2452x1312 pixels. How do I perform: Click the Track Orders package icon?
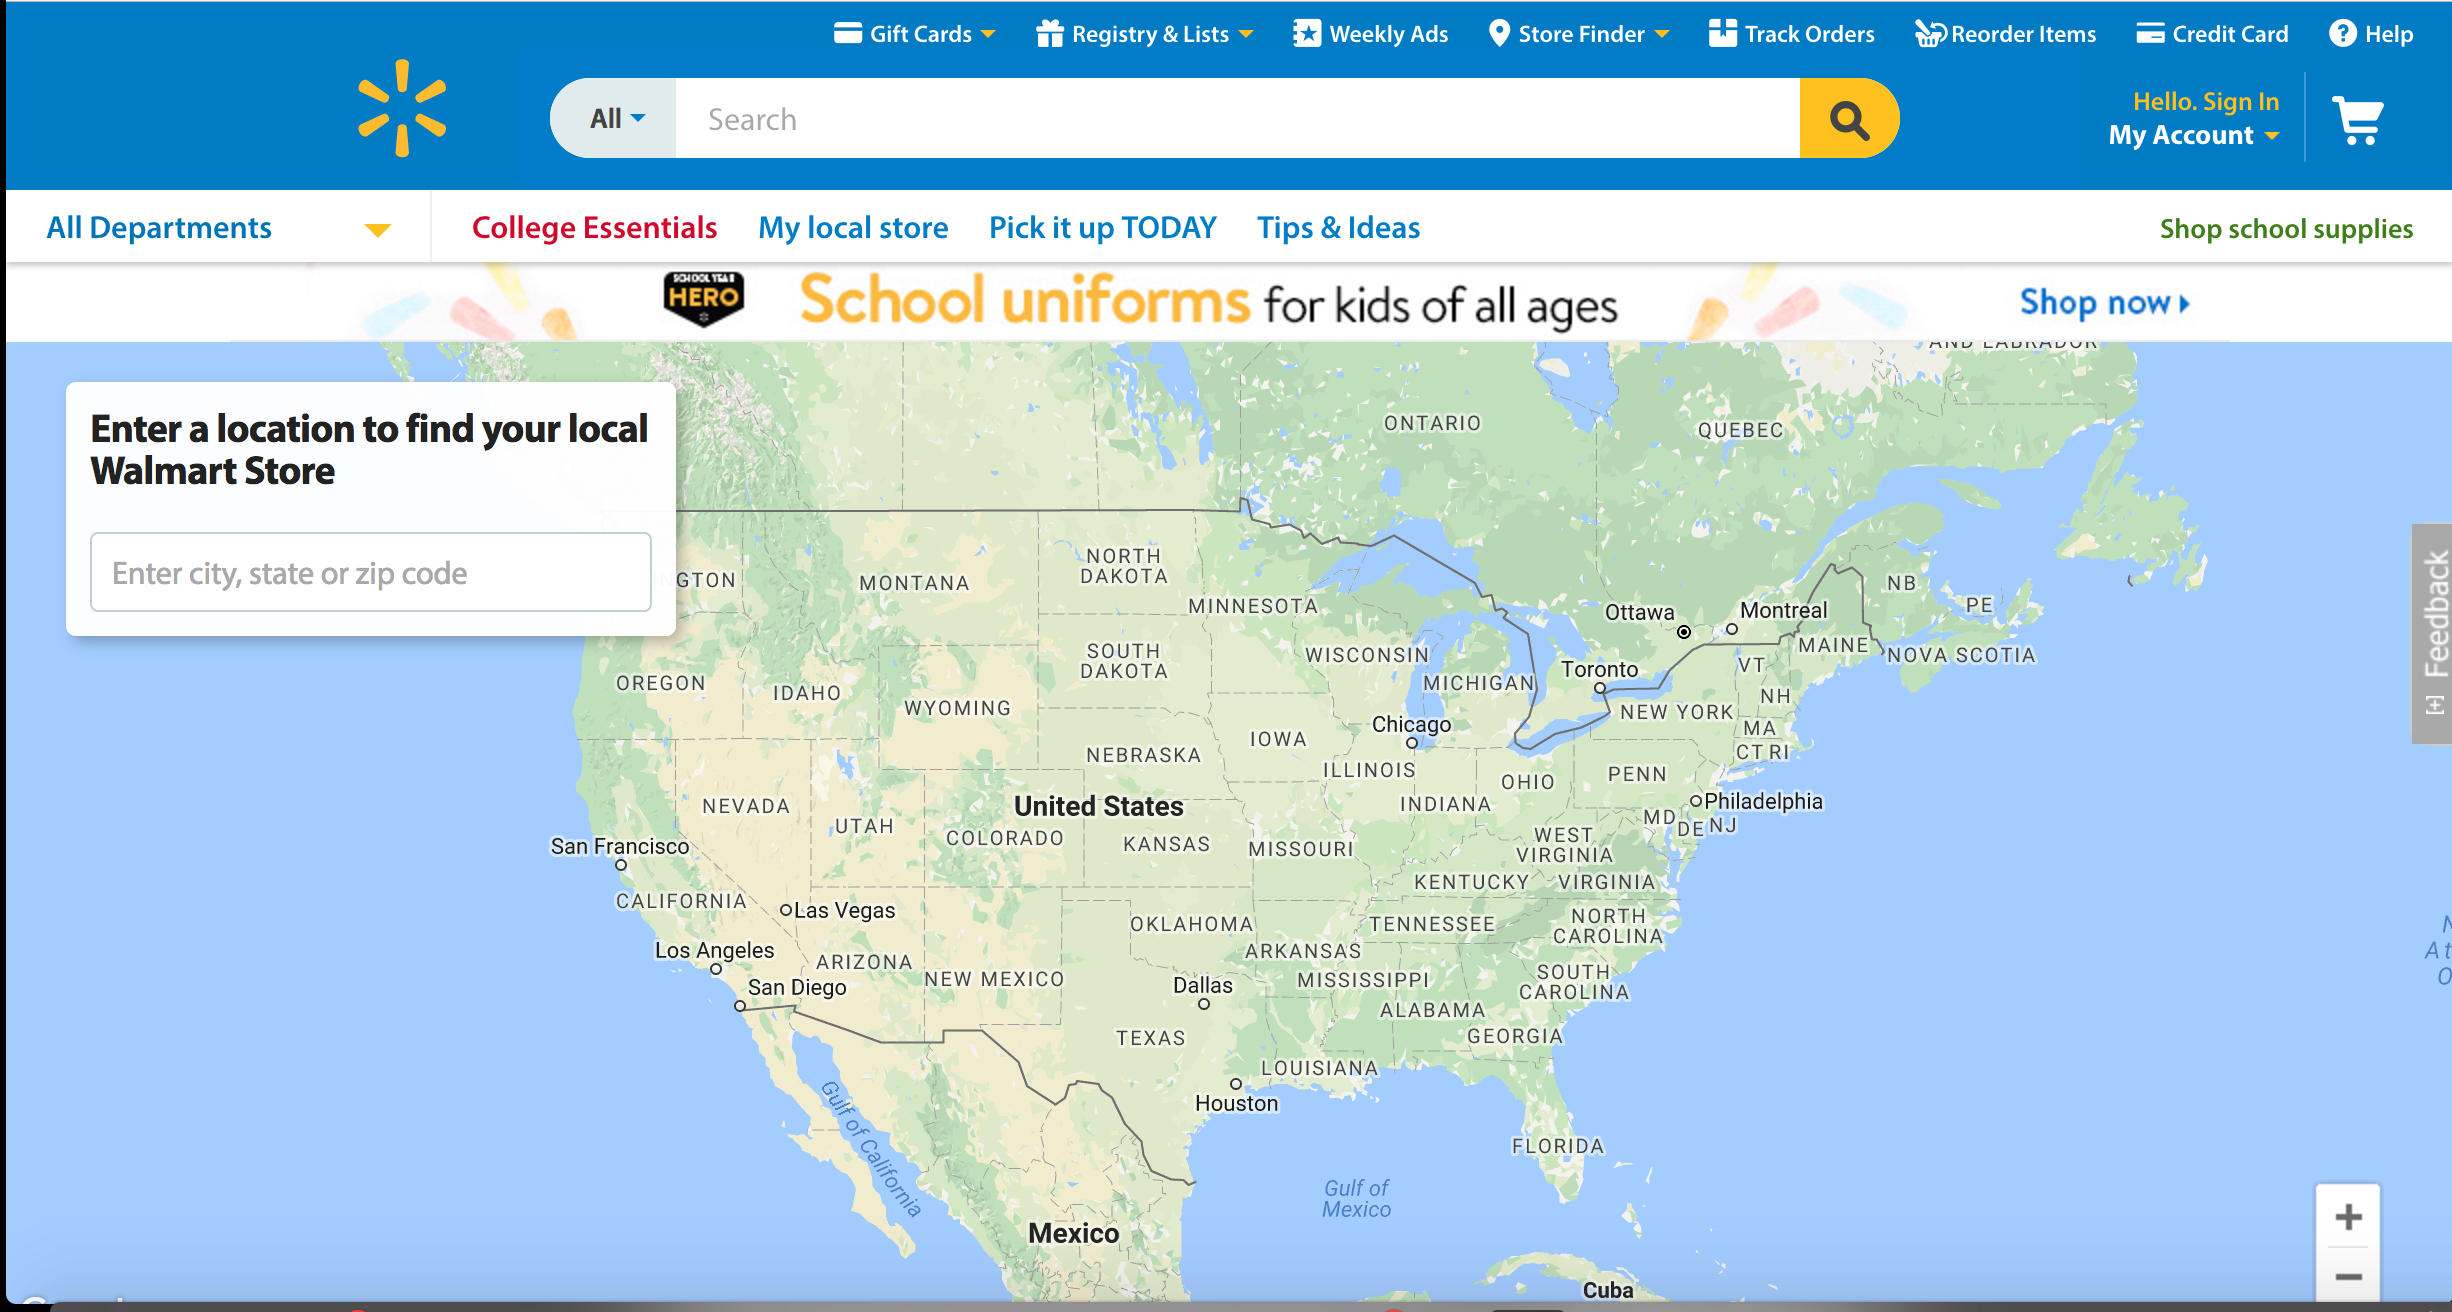1722,33
